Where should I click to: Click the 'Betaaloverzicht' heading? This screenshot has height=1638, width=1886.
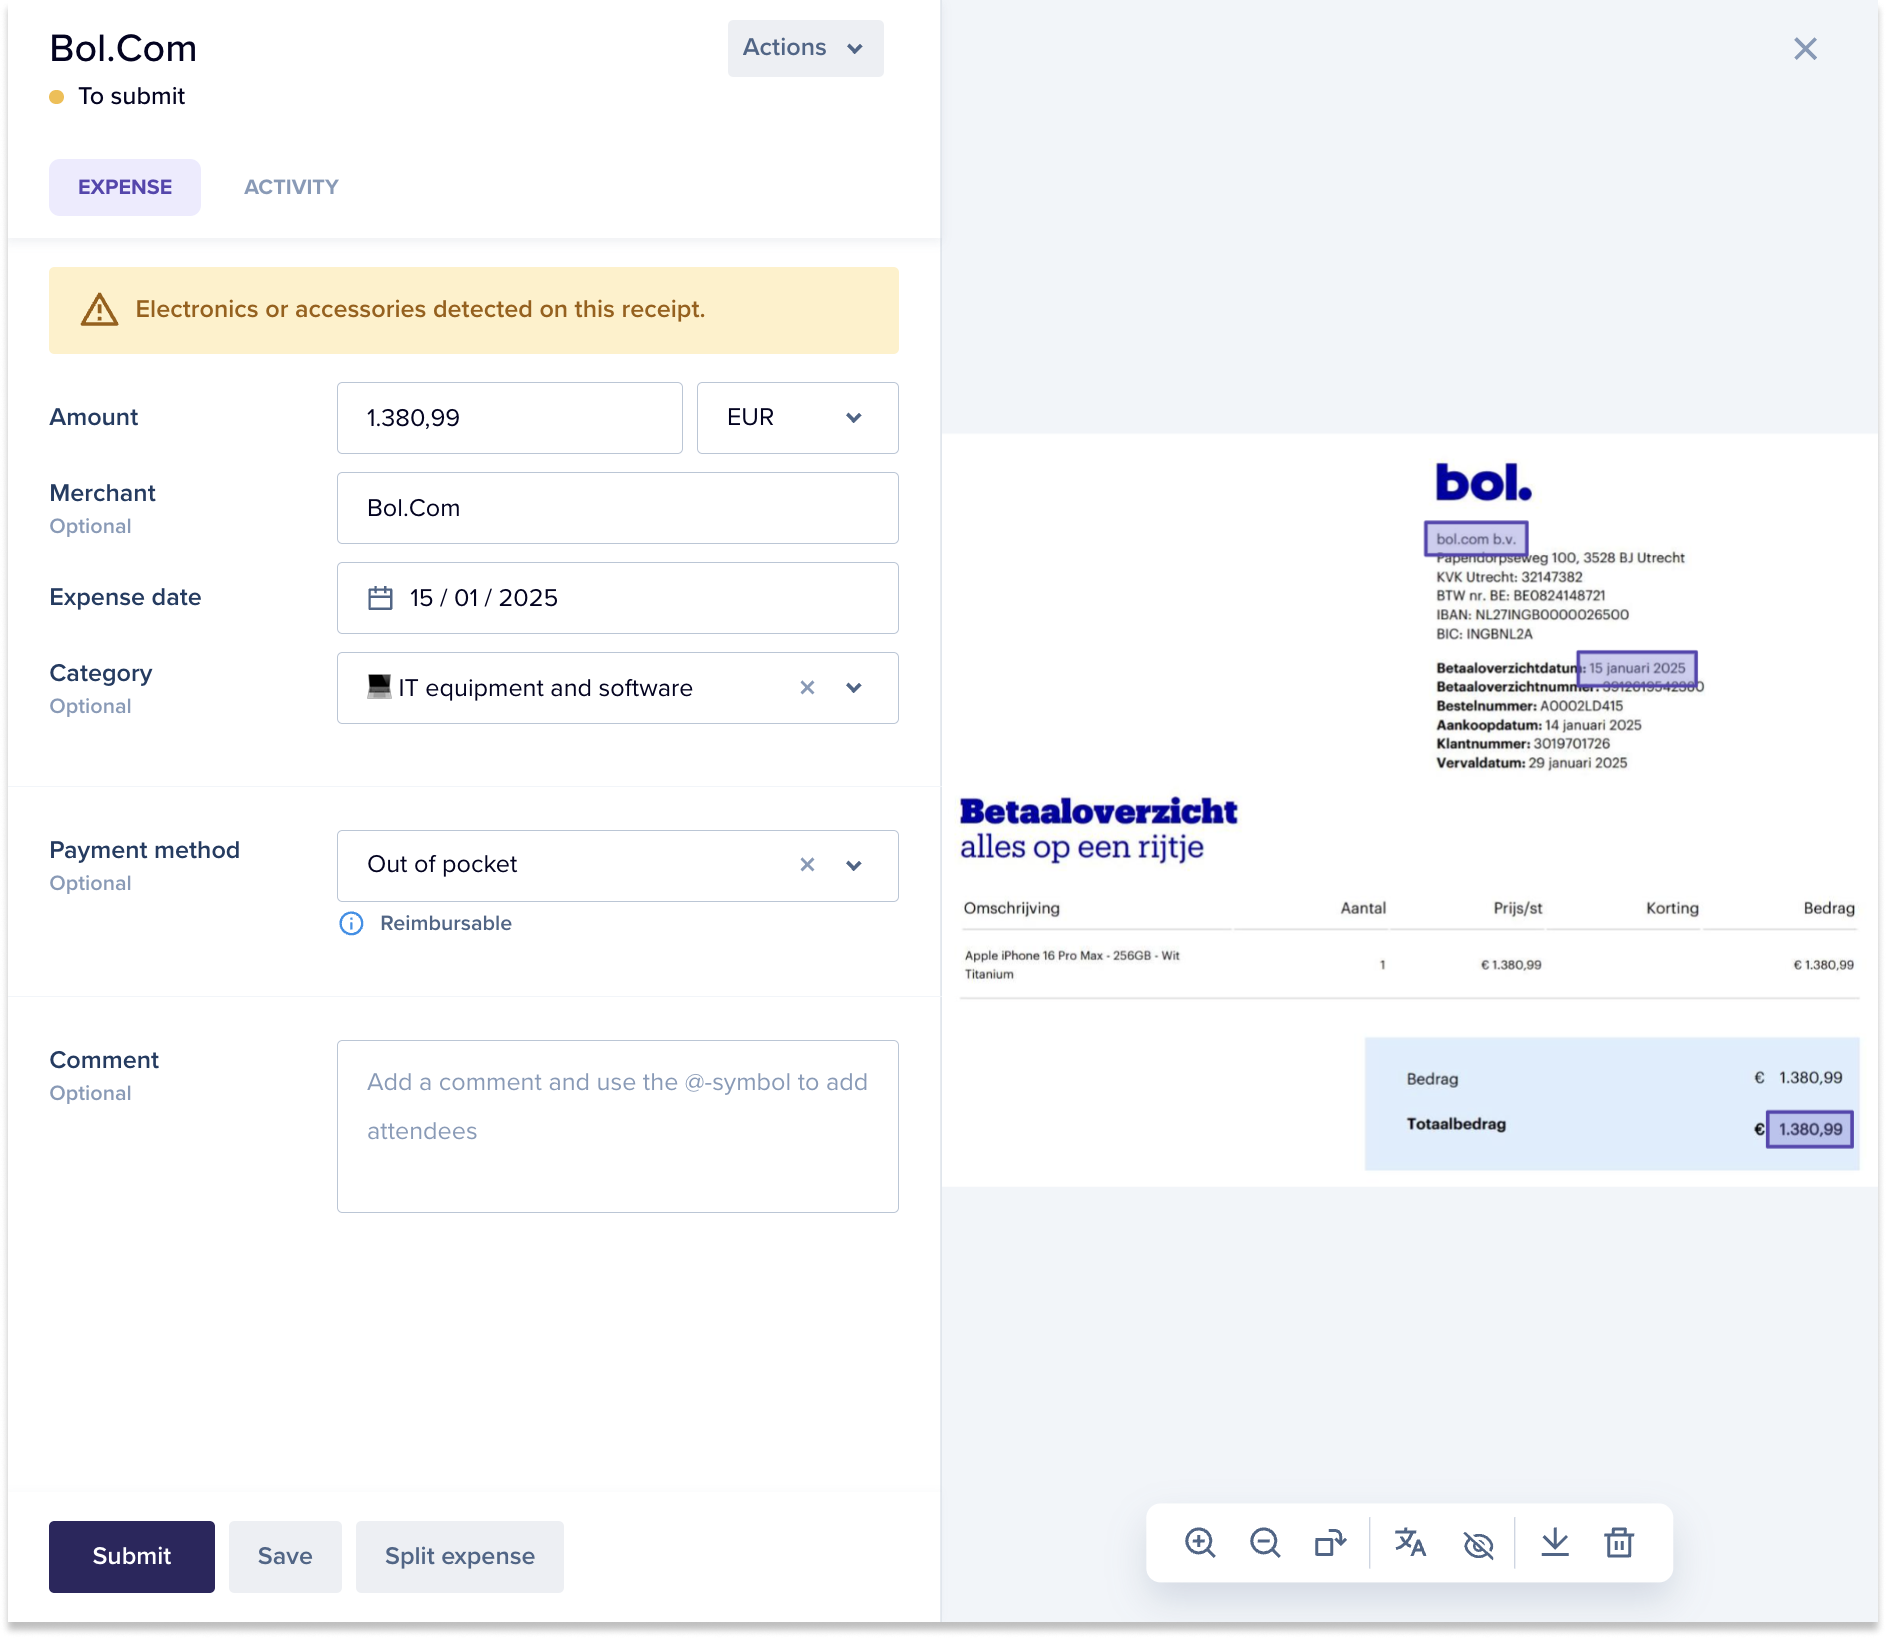pos(1099,811)
